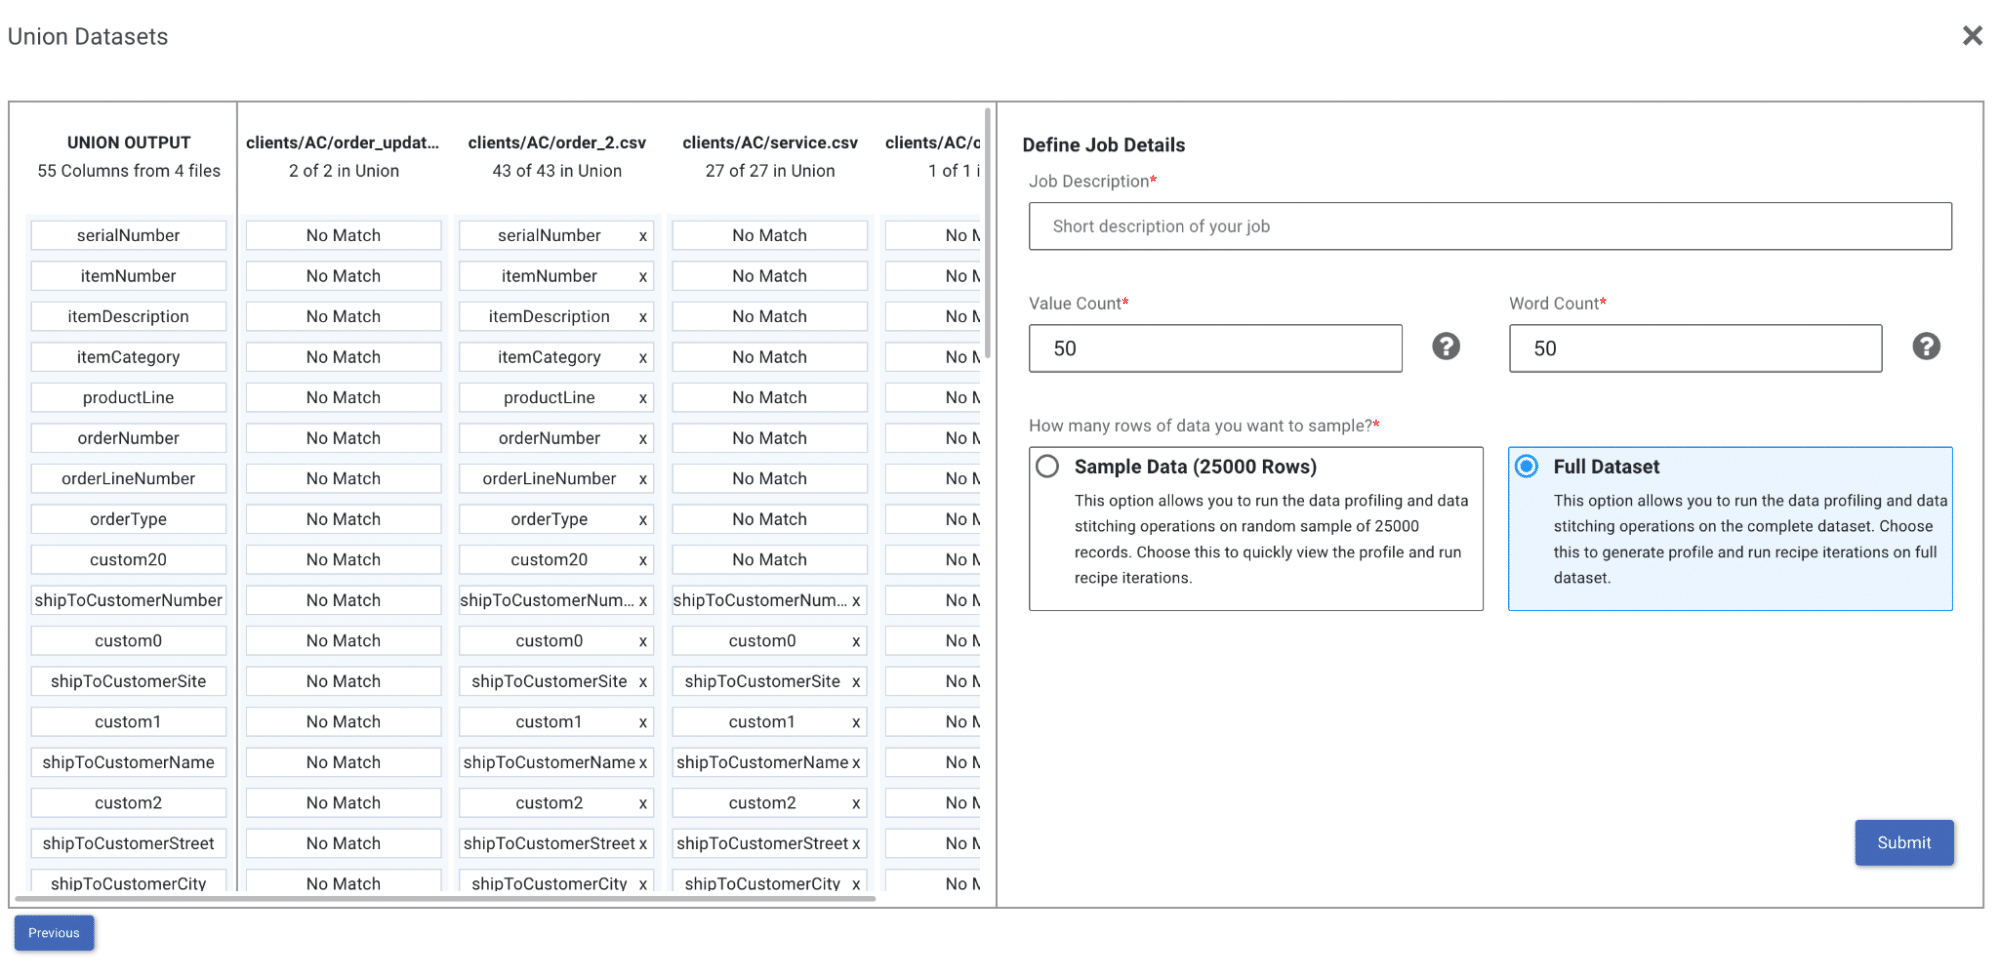Remove shipToCustomerNum mapping in service.csv column
Image resolution: width=1999 pixels, height=966 pixels.
click(x=855, y=601)
